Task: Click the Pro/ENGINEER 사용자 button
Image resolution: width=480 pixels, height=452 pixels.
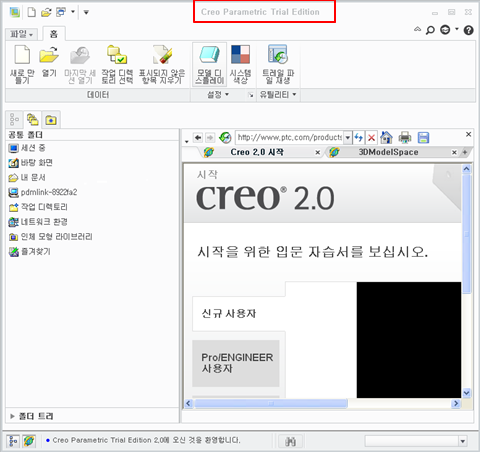Action: pos(236,363)
